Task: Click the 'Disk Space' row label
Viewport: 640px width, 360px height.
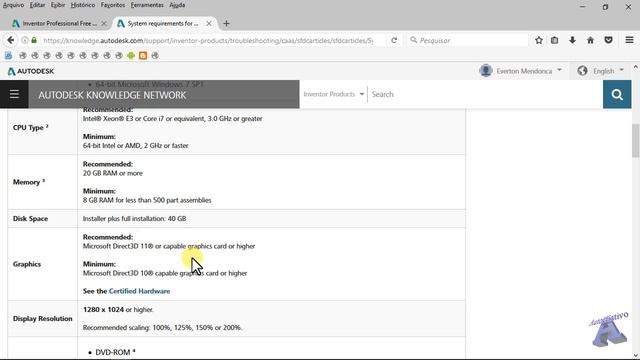Action: [x=30, y=219]
